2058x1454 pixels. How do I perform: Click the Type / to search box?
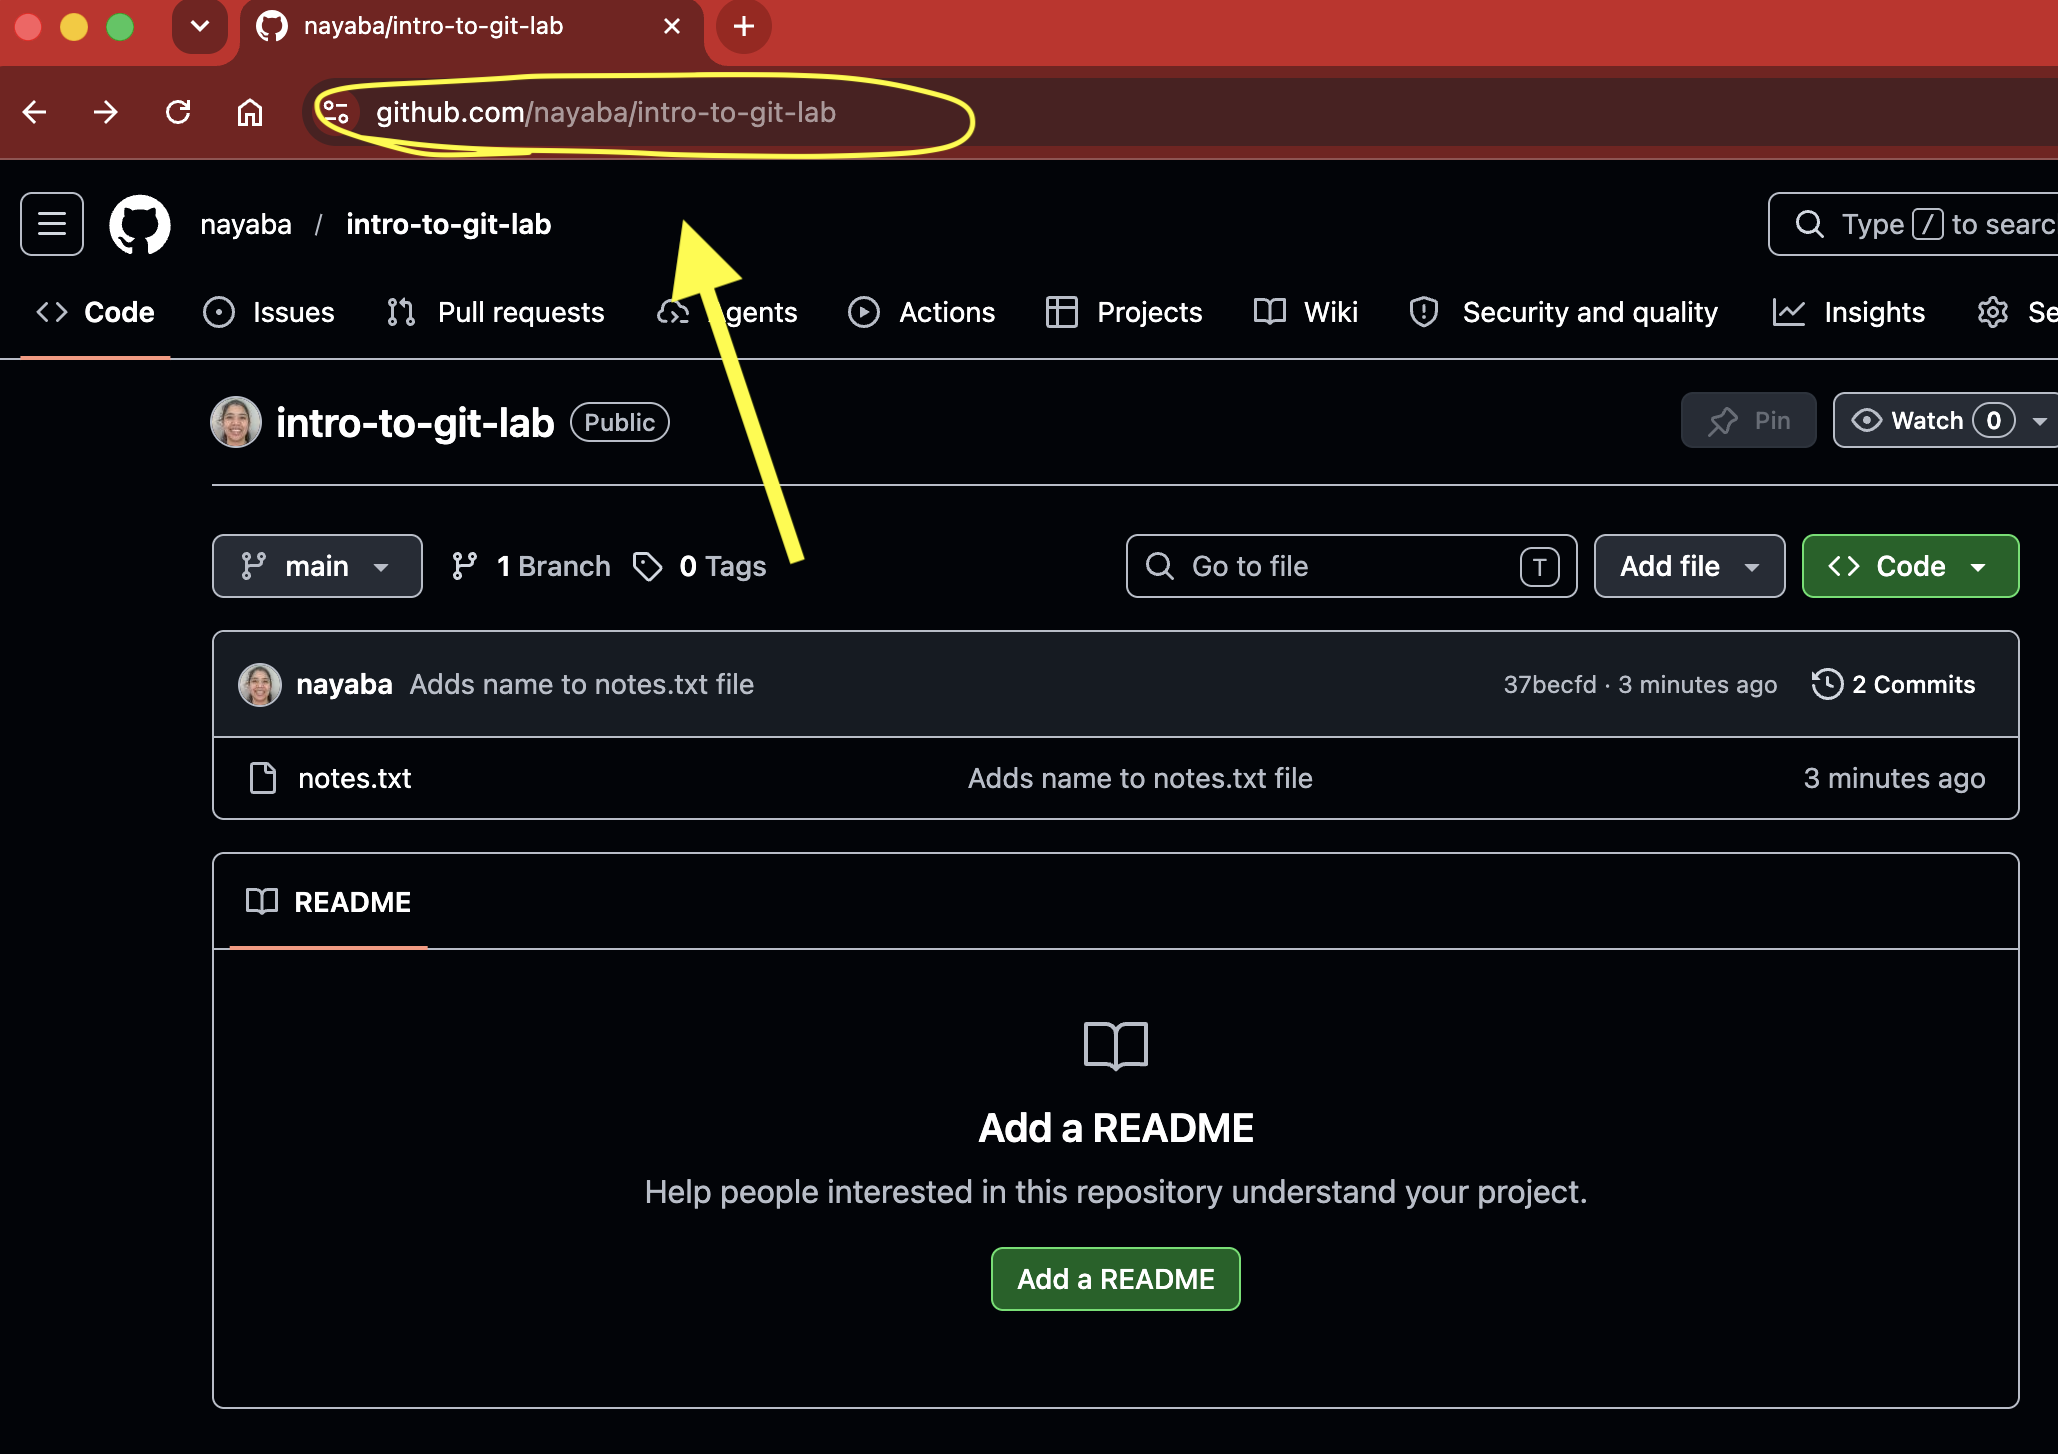1913,224
